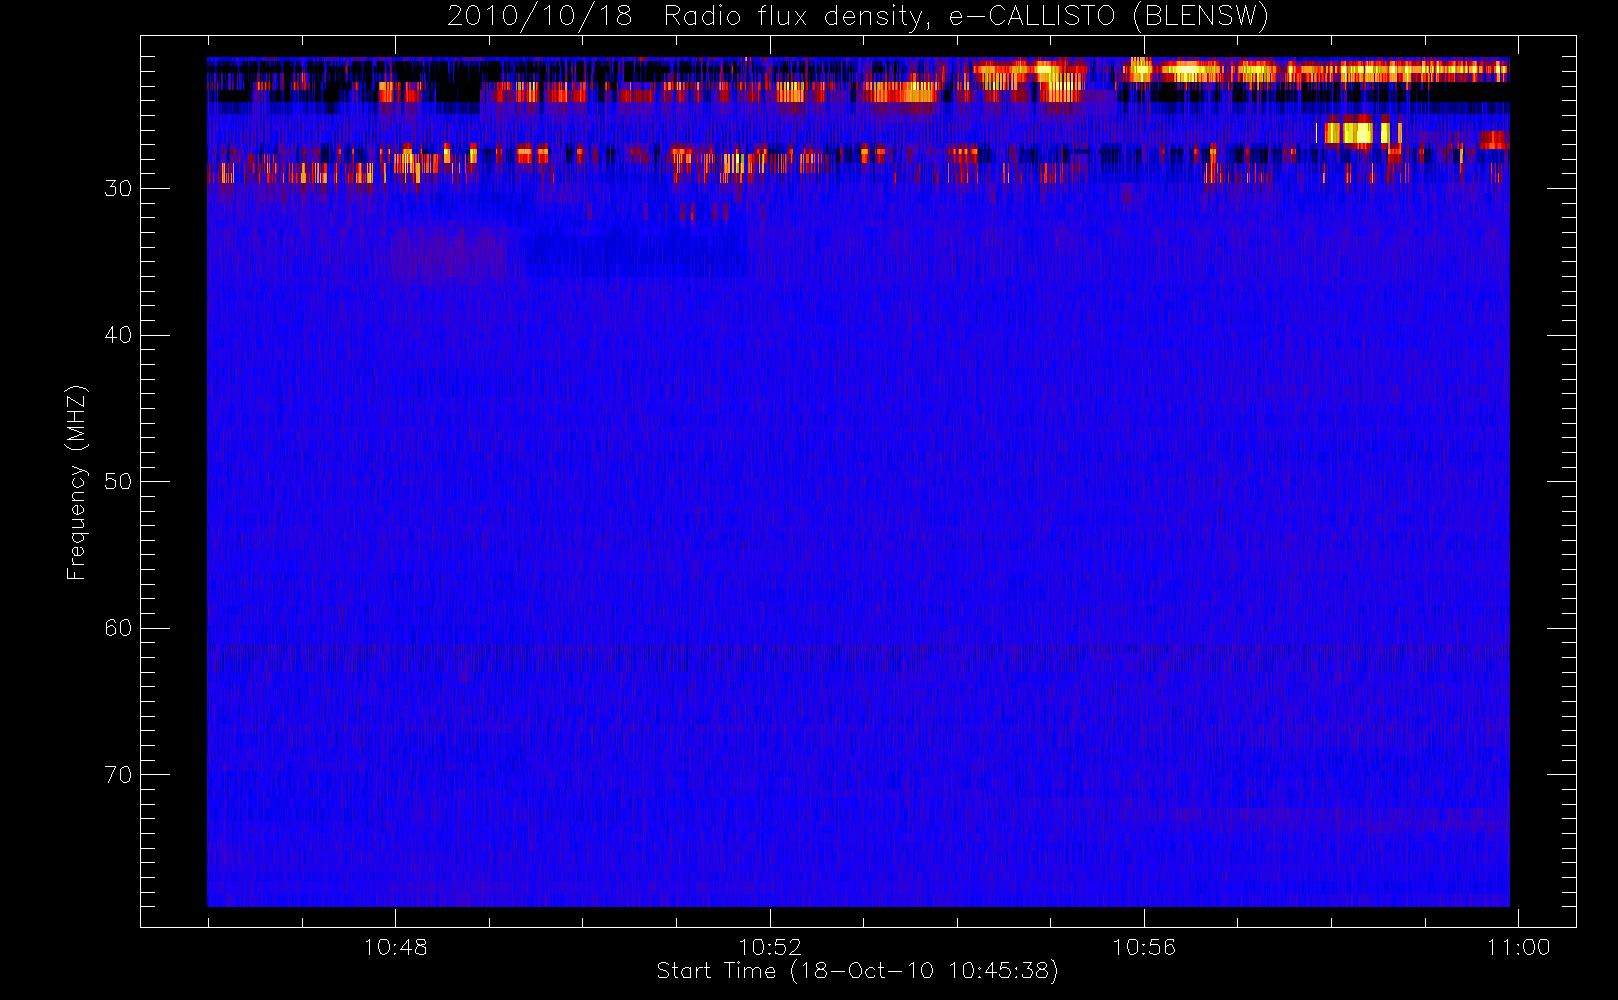Click the "Start Time (18-Oct-10 10:45:38)" label
The width and height of the screenshot is (1618, 1000).
[857, 971]
